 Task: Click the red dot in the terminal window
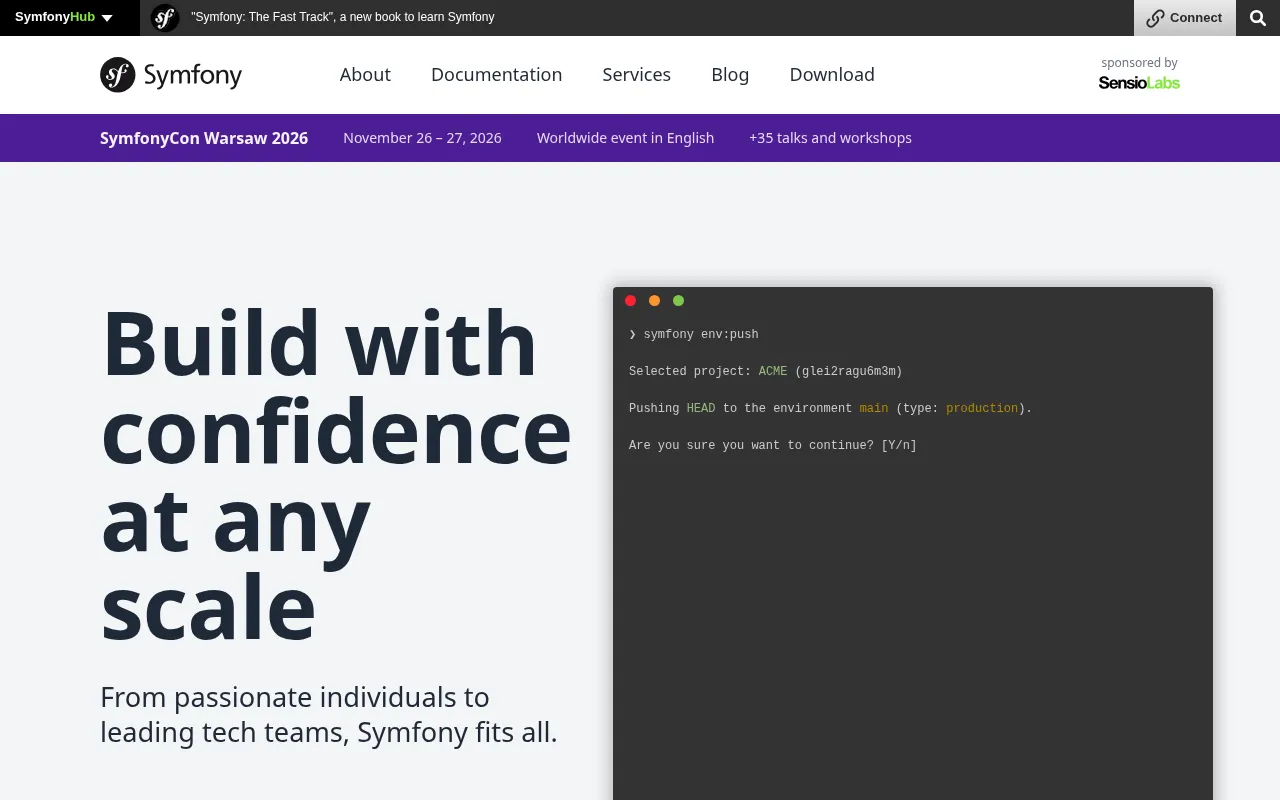pos(630,301)
